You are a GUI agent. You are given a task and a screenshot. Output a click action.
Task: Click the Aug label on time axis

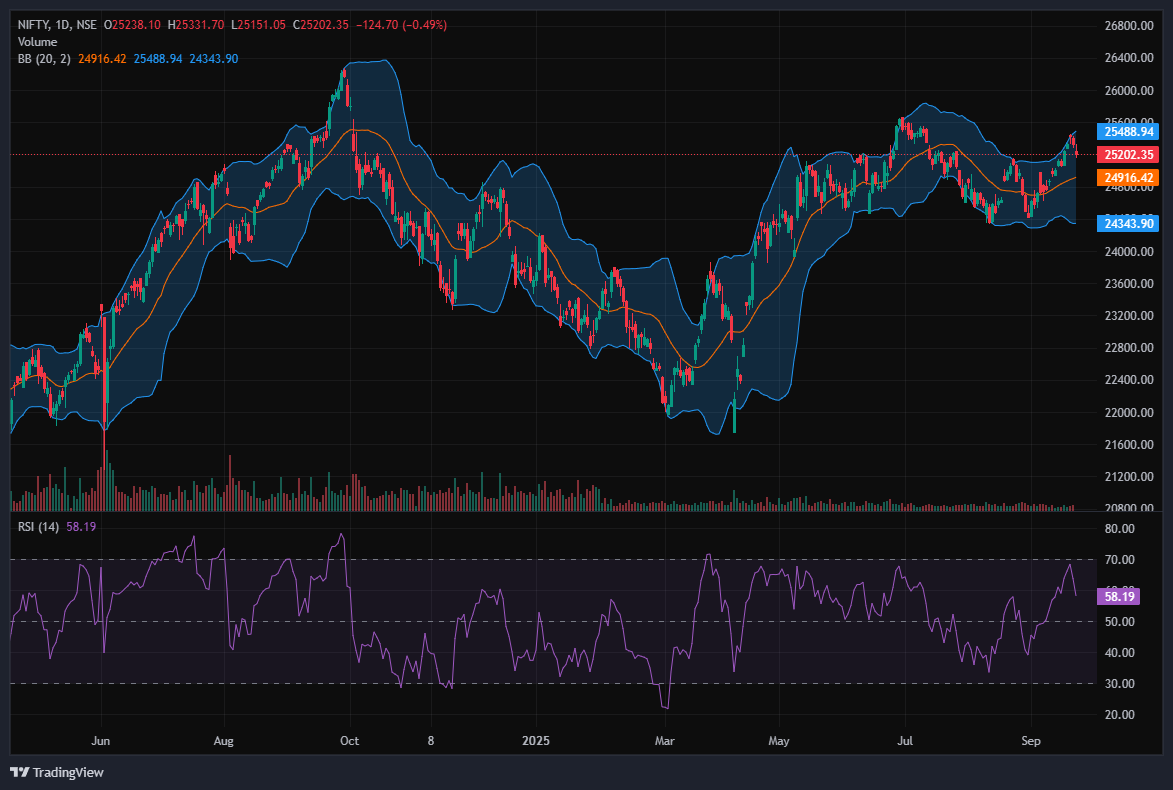(x=224, y=741)
